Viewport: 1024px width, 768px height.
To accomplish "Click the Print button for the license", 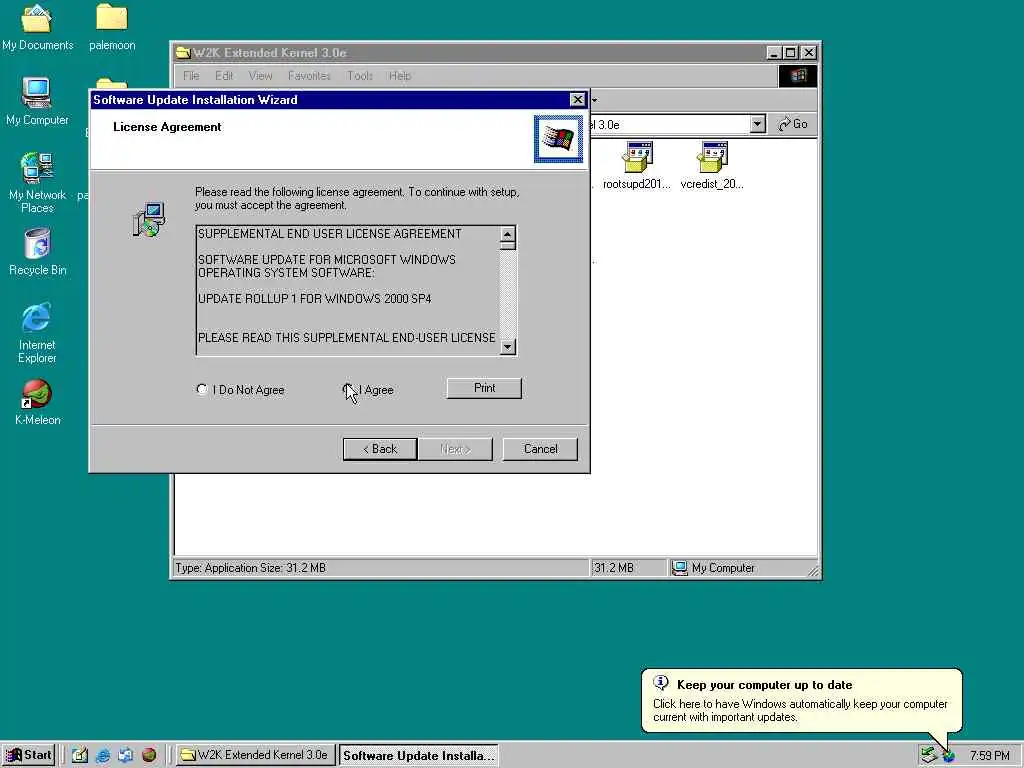I will coord(484,388).
